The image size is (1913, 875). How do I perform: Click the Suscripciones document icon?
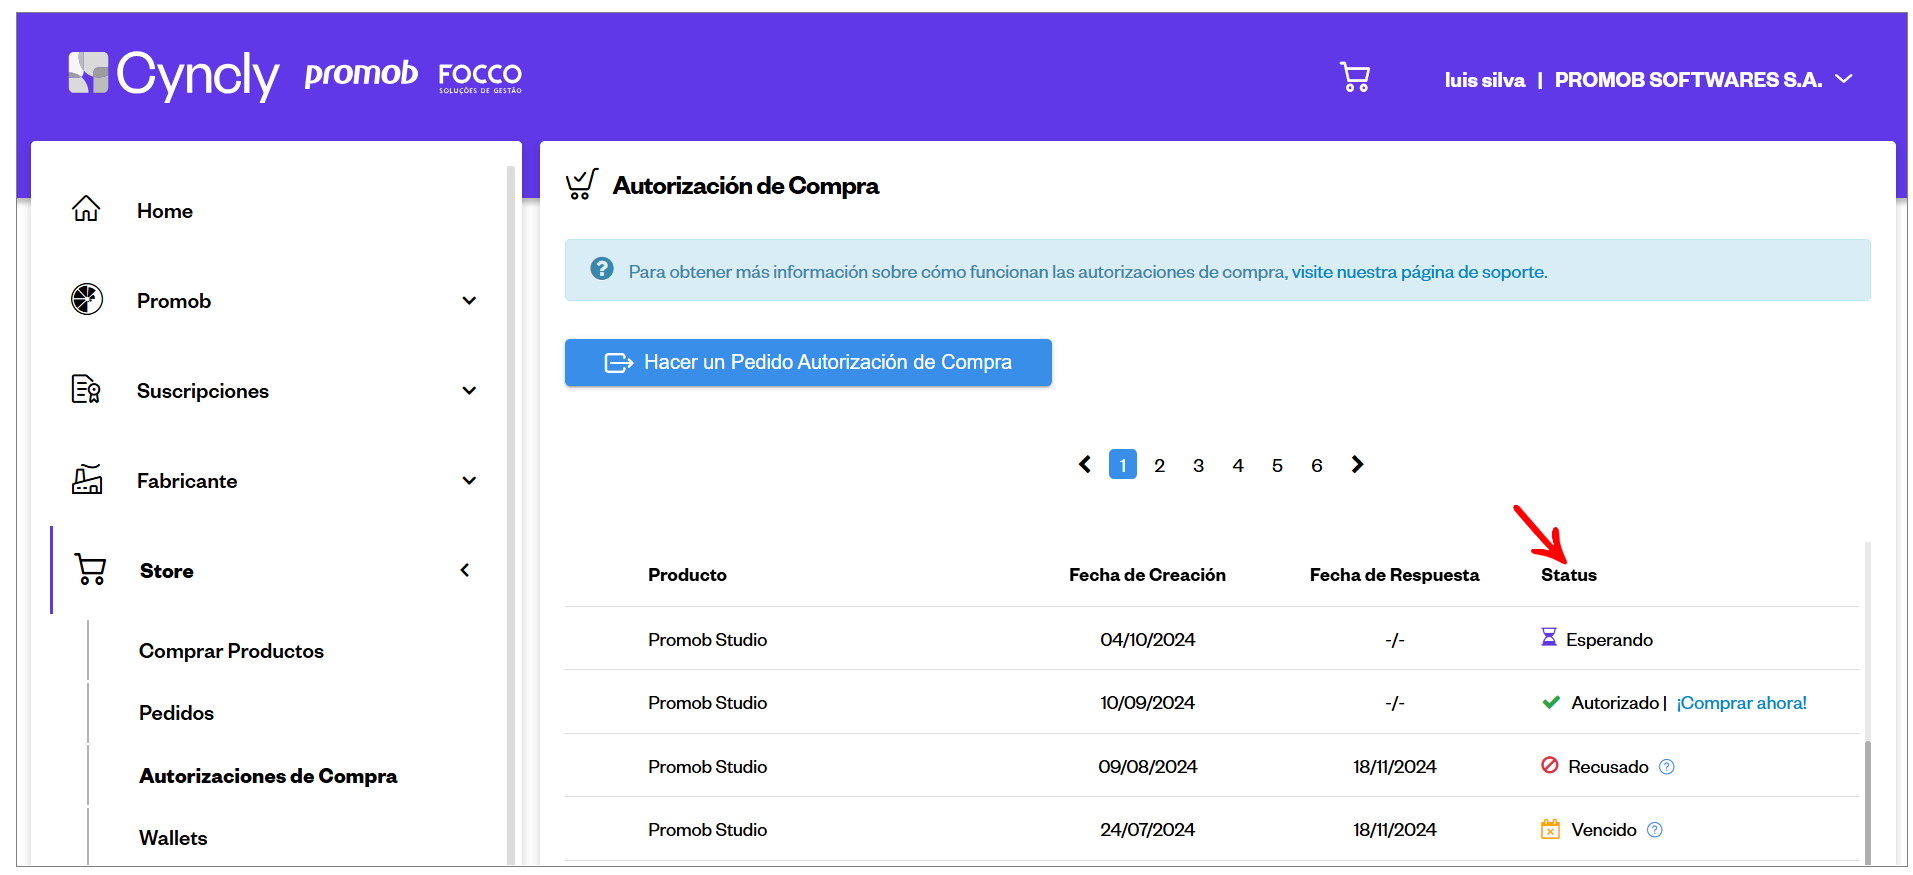pos(86,389)
